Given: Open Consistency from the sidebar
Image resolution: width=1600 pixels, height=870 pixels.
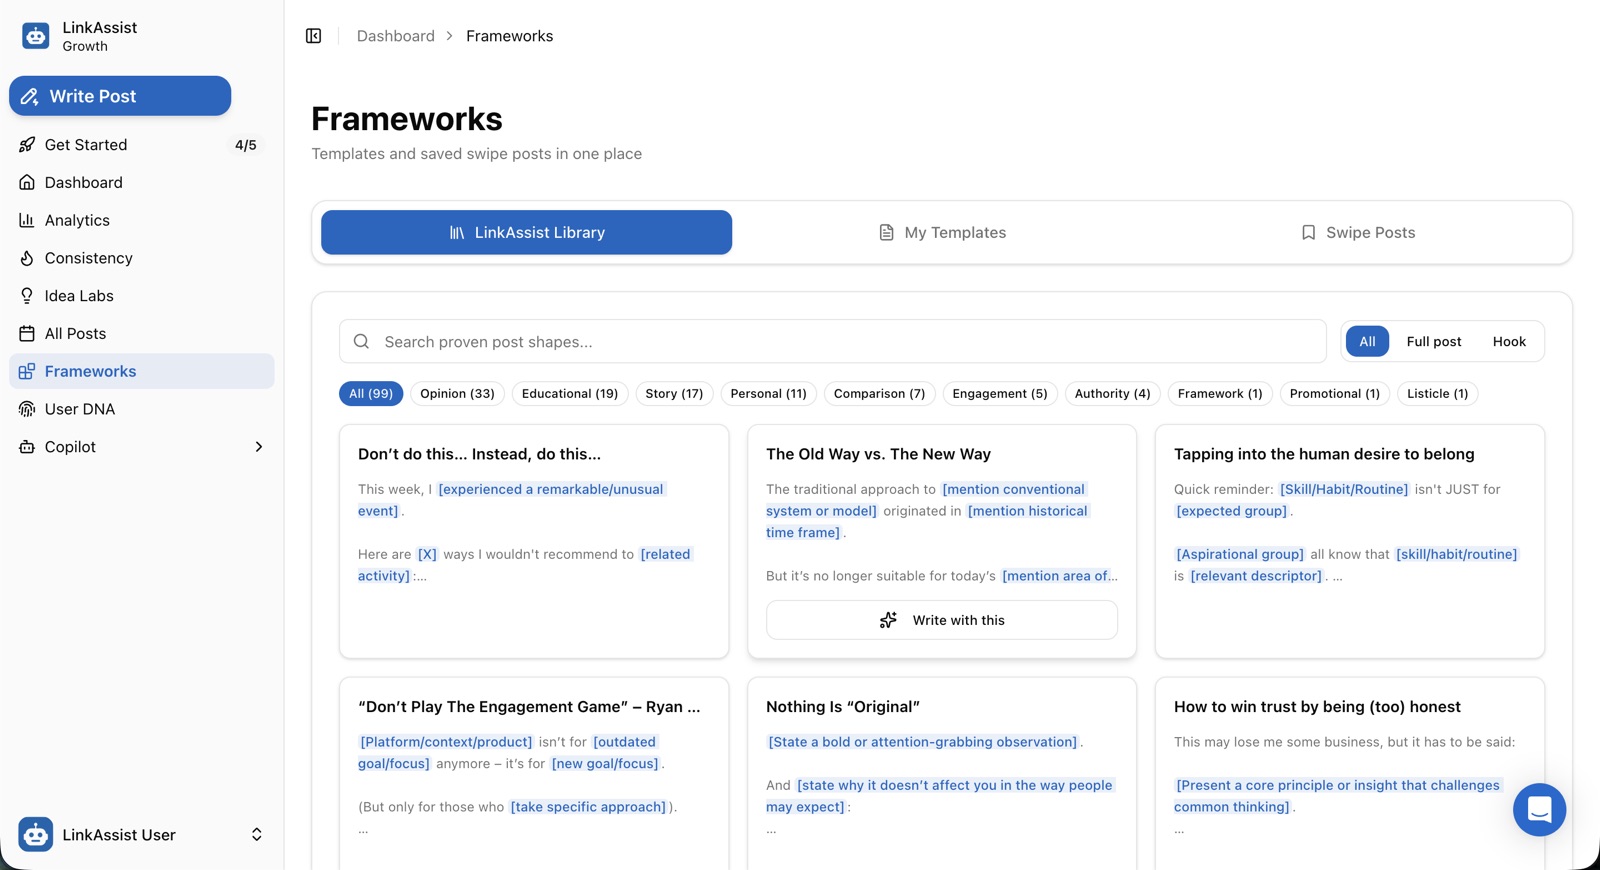Looking at the screenshot, I should point(141,258).
